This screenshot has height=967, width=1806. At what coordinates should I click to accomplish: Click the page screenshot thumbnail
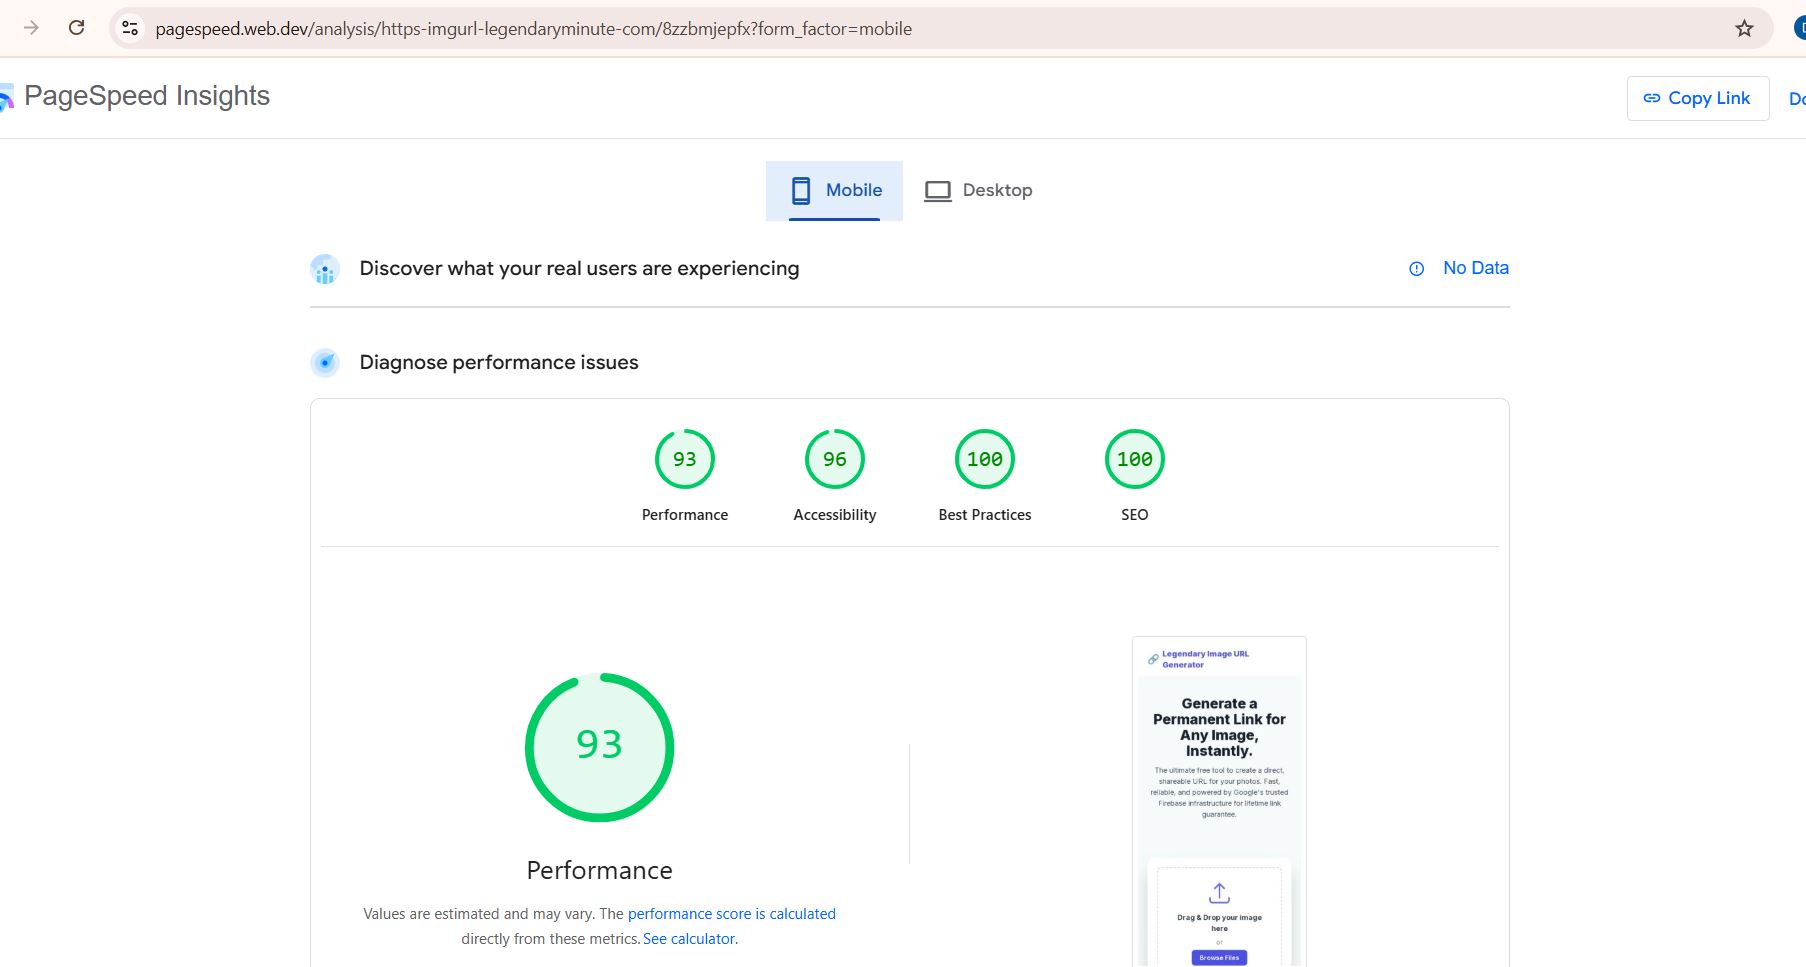(x=1219, y=802)
